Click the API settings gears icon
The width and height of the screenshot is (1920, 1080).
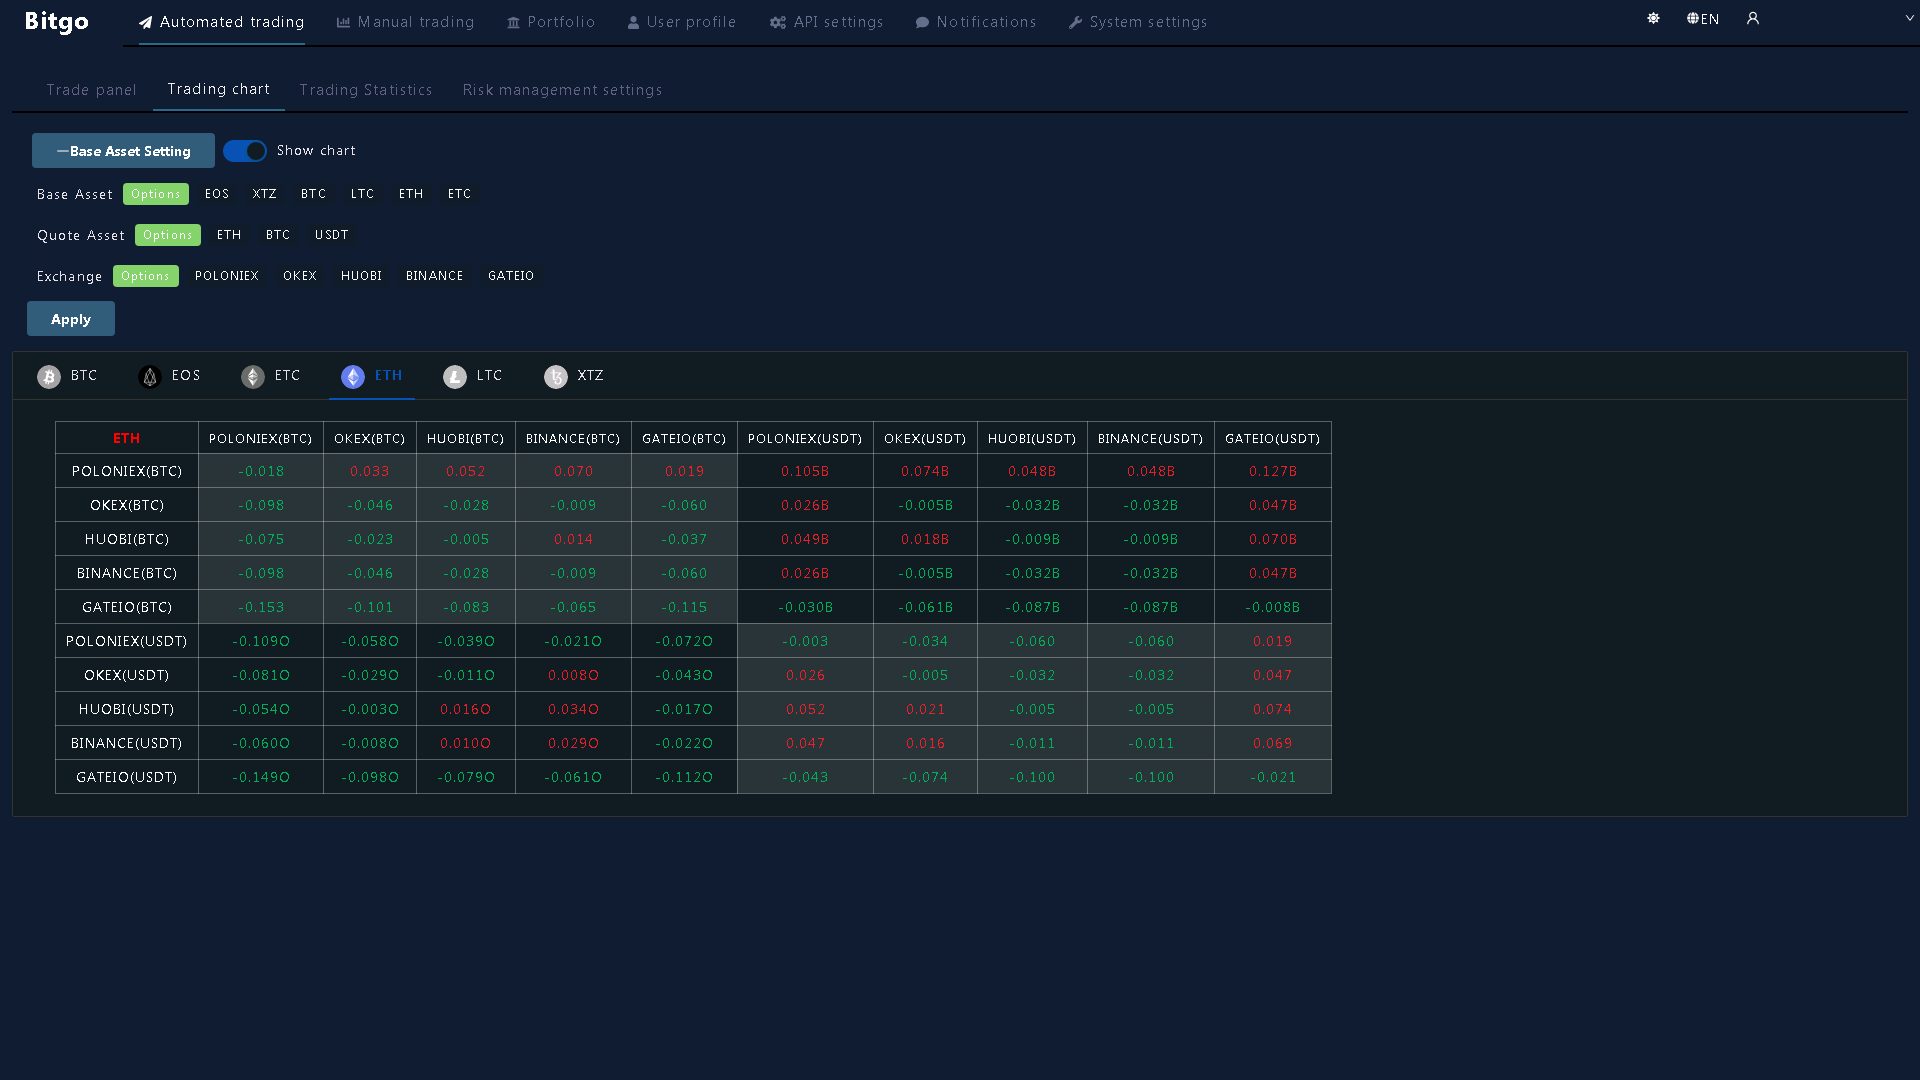778,22
